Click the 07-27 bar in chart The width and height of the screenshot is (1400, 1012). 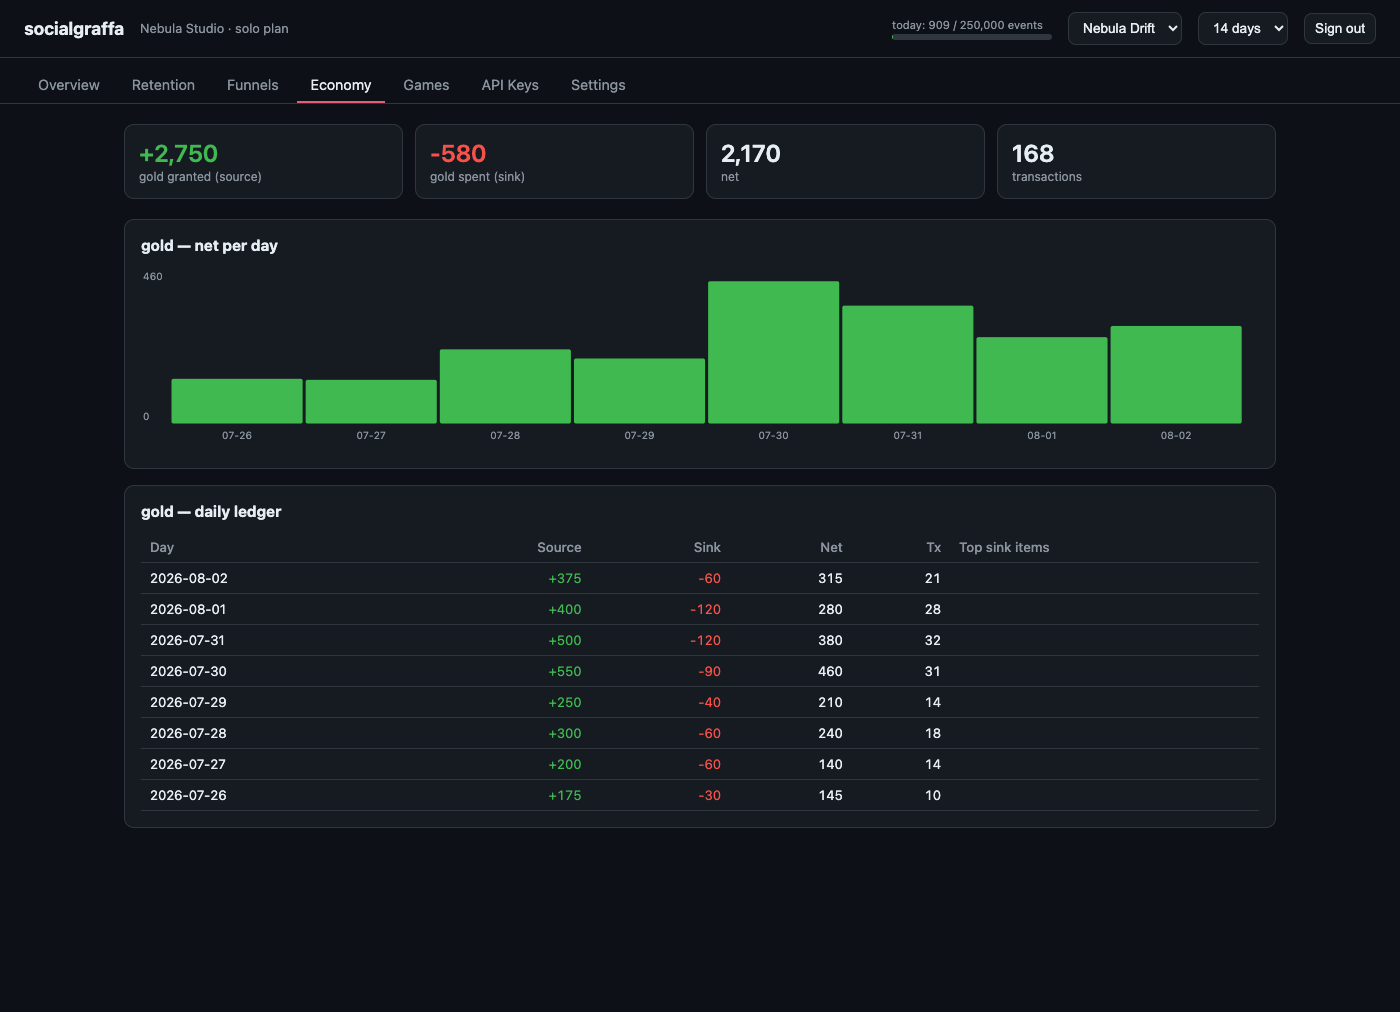pyautogui.click(x=371, y=401)
